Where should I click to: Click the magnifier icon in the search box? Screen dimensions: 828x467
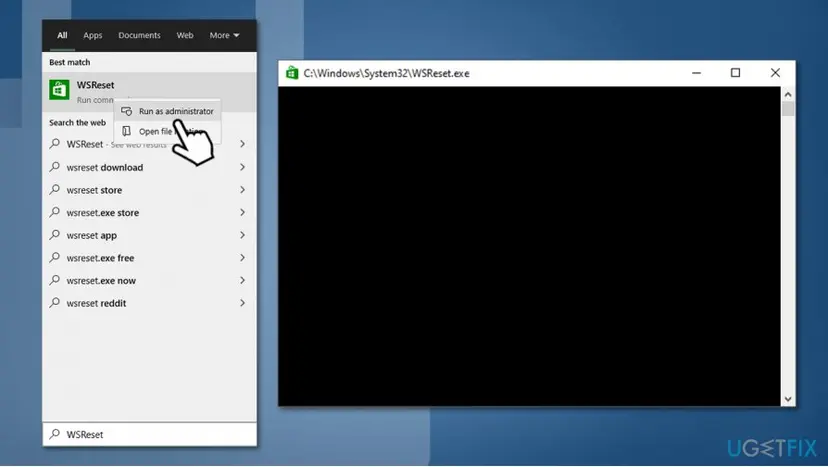coord(54,434)
